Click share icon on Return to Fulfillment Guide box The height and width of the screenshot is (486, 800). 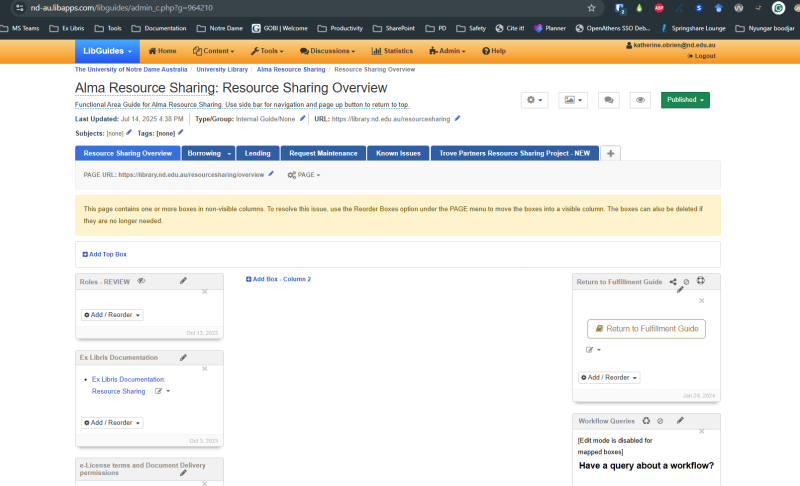[x=673, y=282]
